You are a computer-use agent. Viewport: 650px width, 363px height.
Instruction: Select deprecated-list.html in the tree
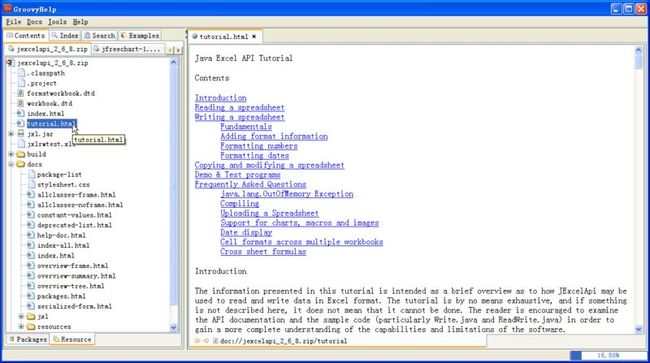point(74,225)
